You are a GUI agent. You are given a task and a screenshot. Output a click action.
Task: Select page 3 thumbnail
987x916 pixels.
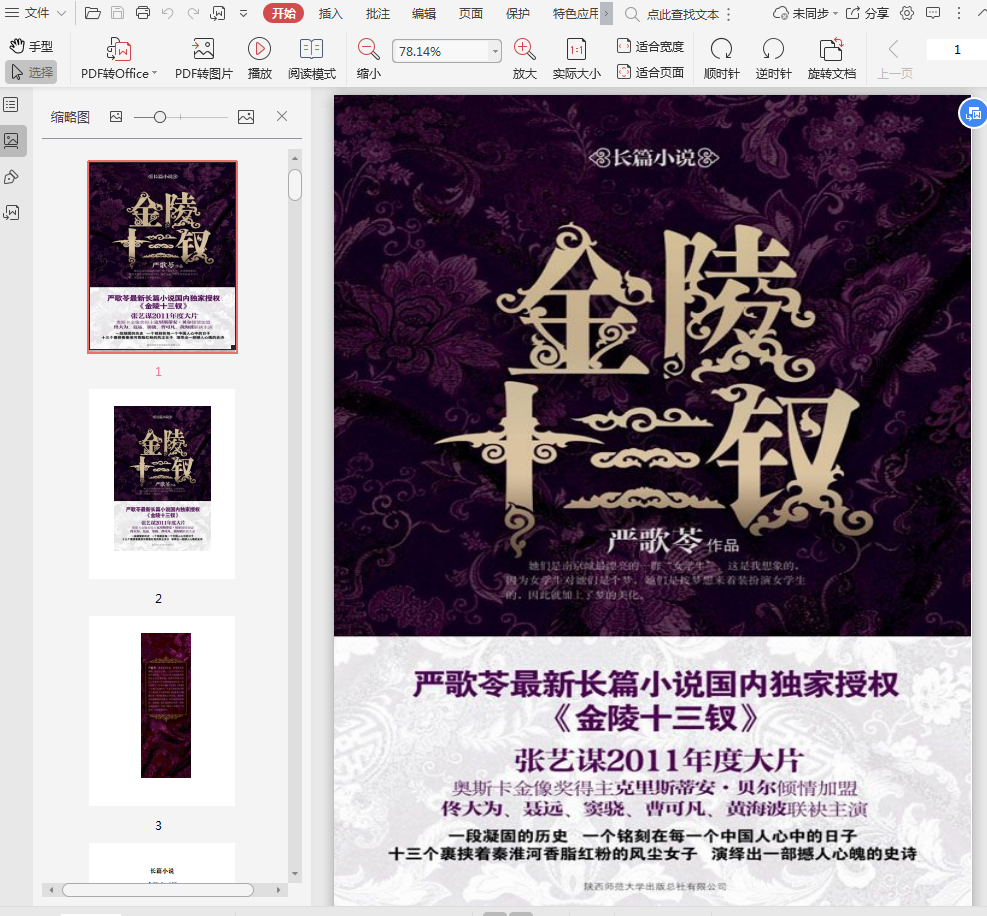coord(162,711)
